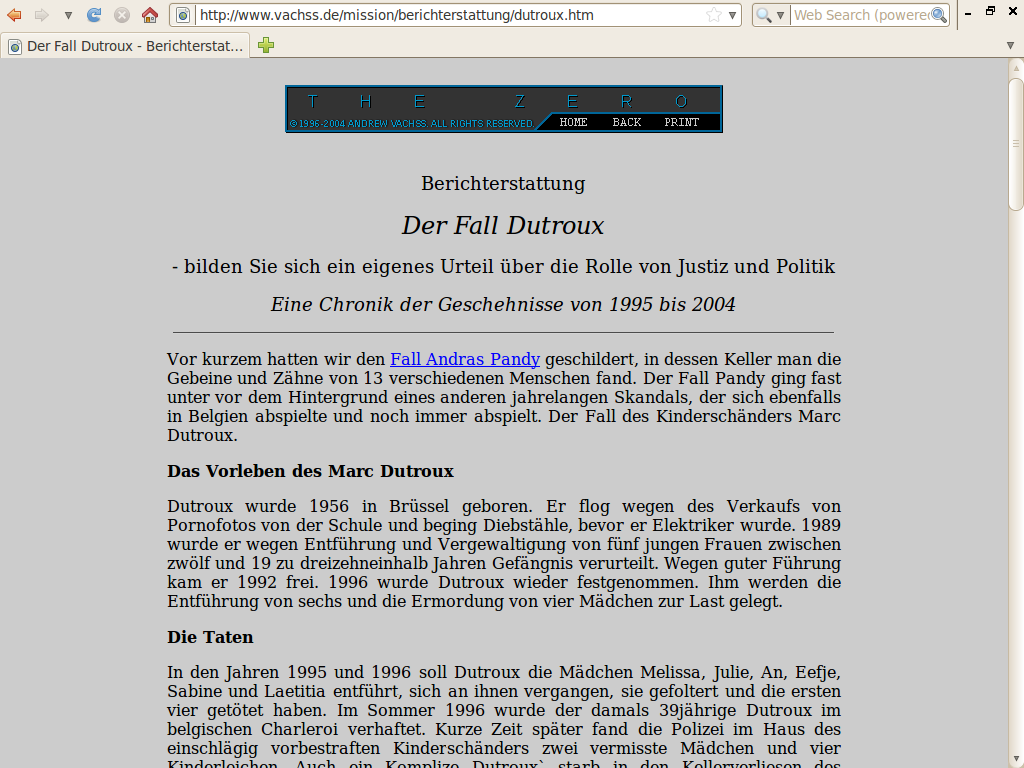Viewport: 1024px width, 768px height.
Task: Click BACK in The Zero banner
Action: tap(627, 122)
